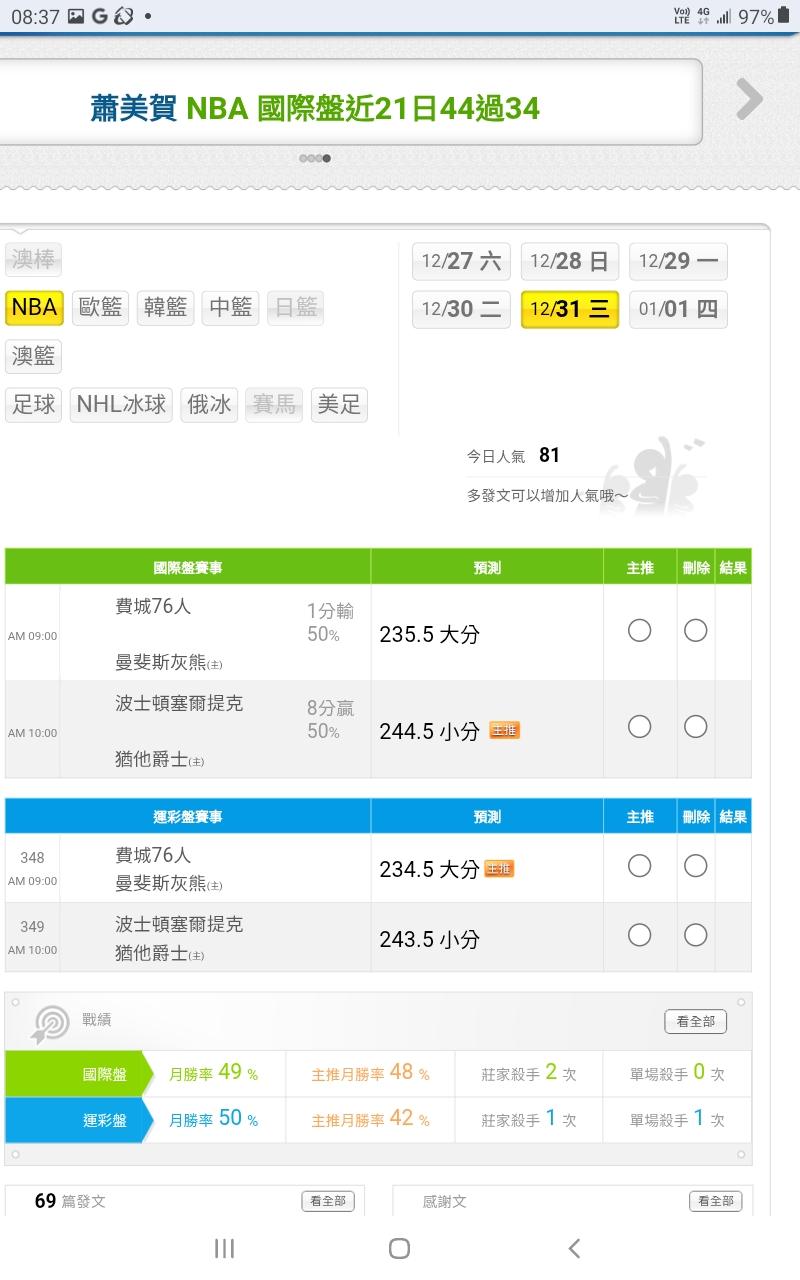Image resolution: width=800 pixels, height=1280 pixels.
Task: Tap the carousel pagination dots under banner
Action: pos(314,158)
